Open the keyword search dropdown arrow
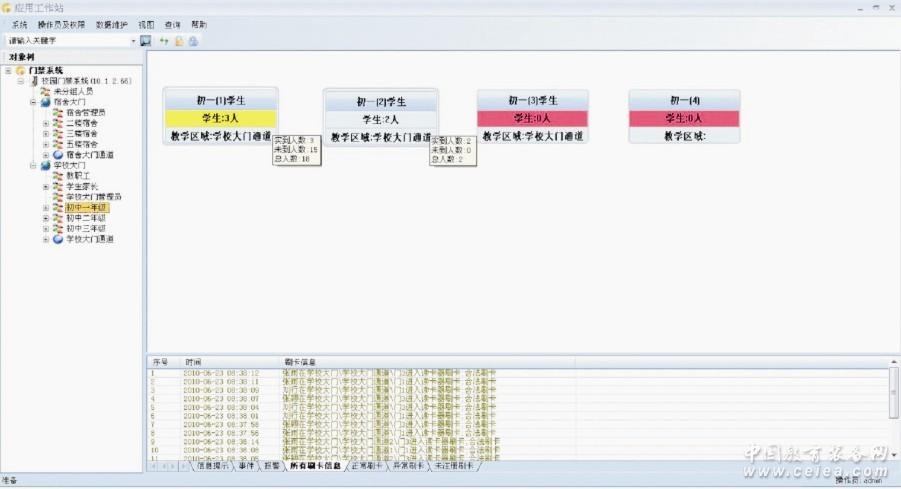Screen dimensions: 901x489 pos(133,41)
